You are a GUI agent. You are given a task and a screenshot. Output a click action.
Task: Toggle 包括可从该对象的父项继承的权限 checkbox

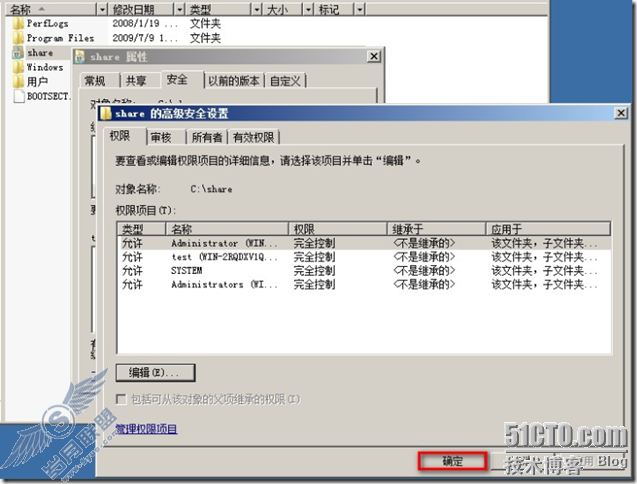121,399
